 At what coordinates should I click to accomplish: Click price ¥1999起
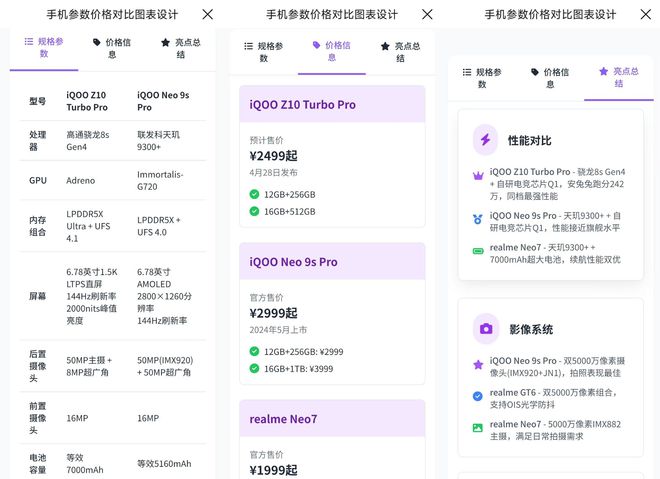[273, 470]
